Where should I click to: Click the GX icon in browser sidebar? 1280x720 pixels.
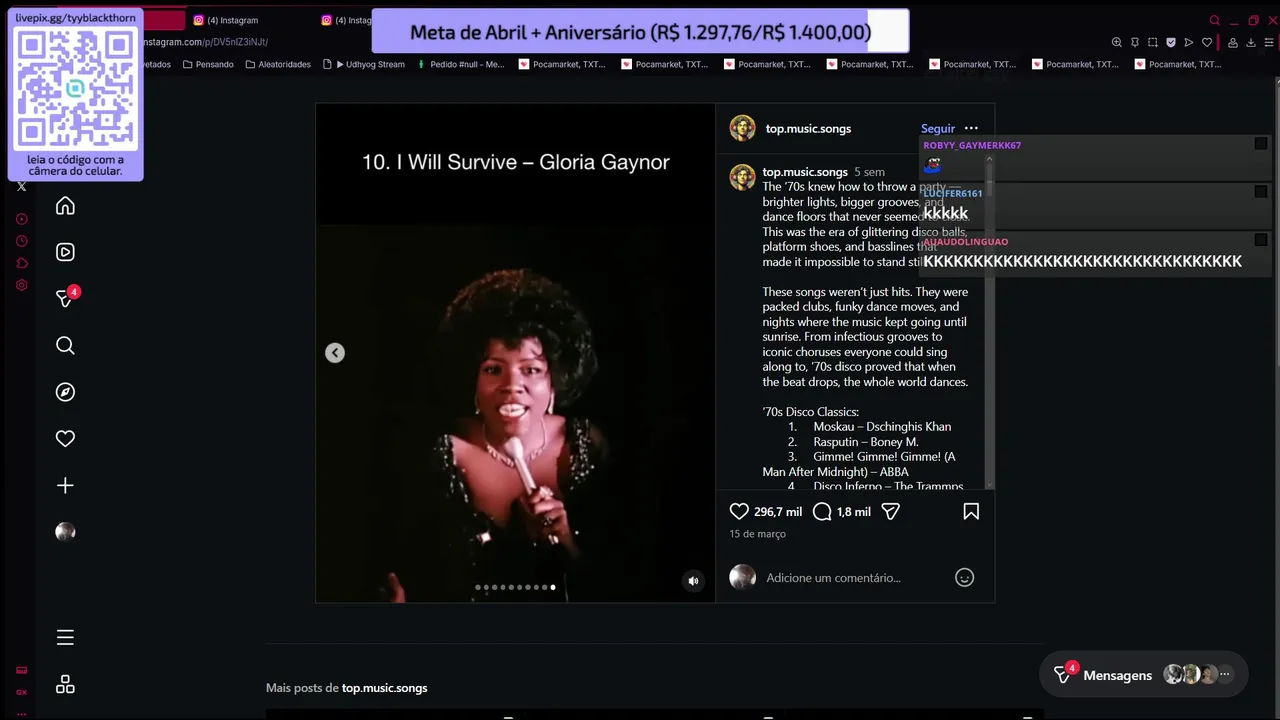point(22,692)
